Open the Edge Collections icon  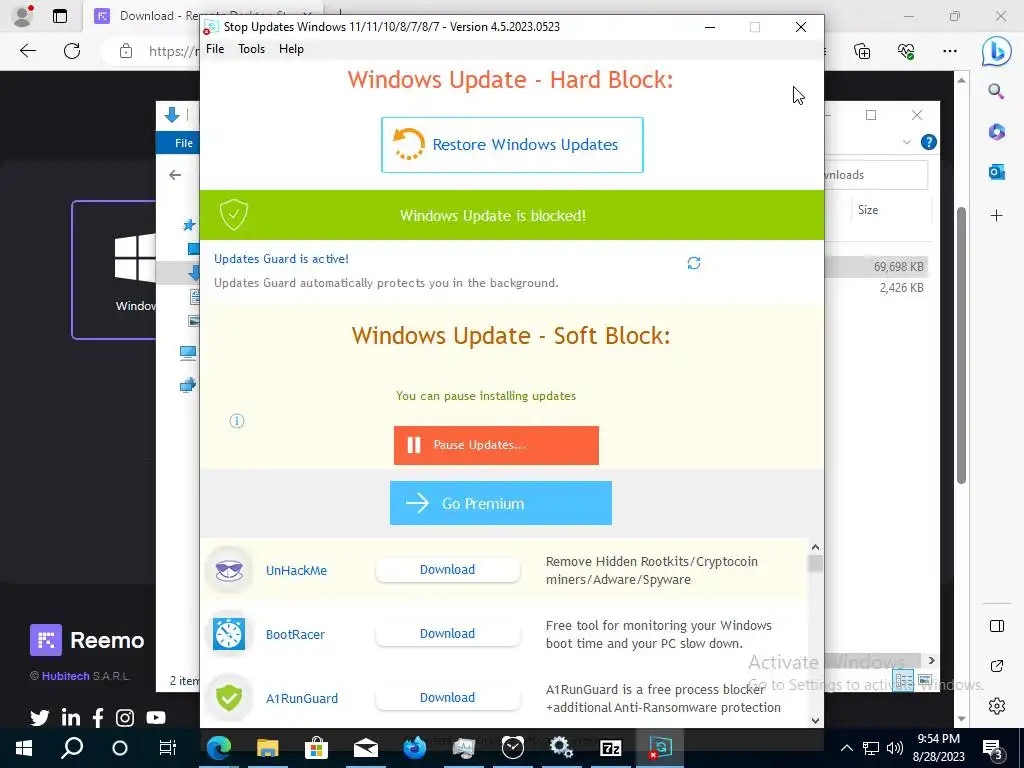click(x=862, y=51)
